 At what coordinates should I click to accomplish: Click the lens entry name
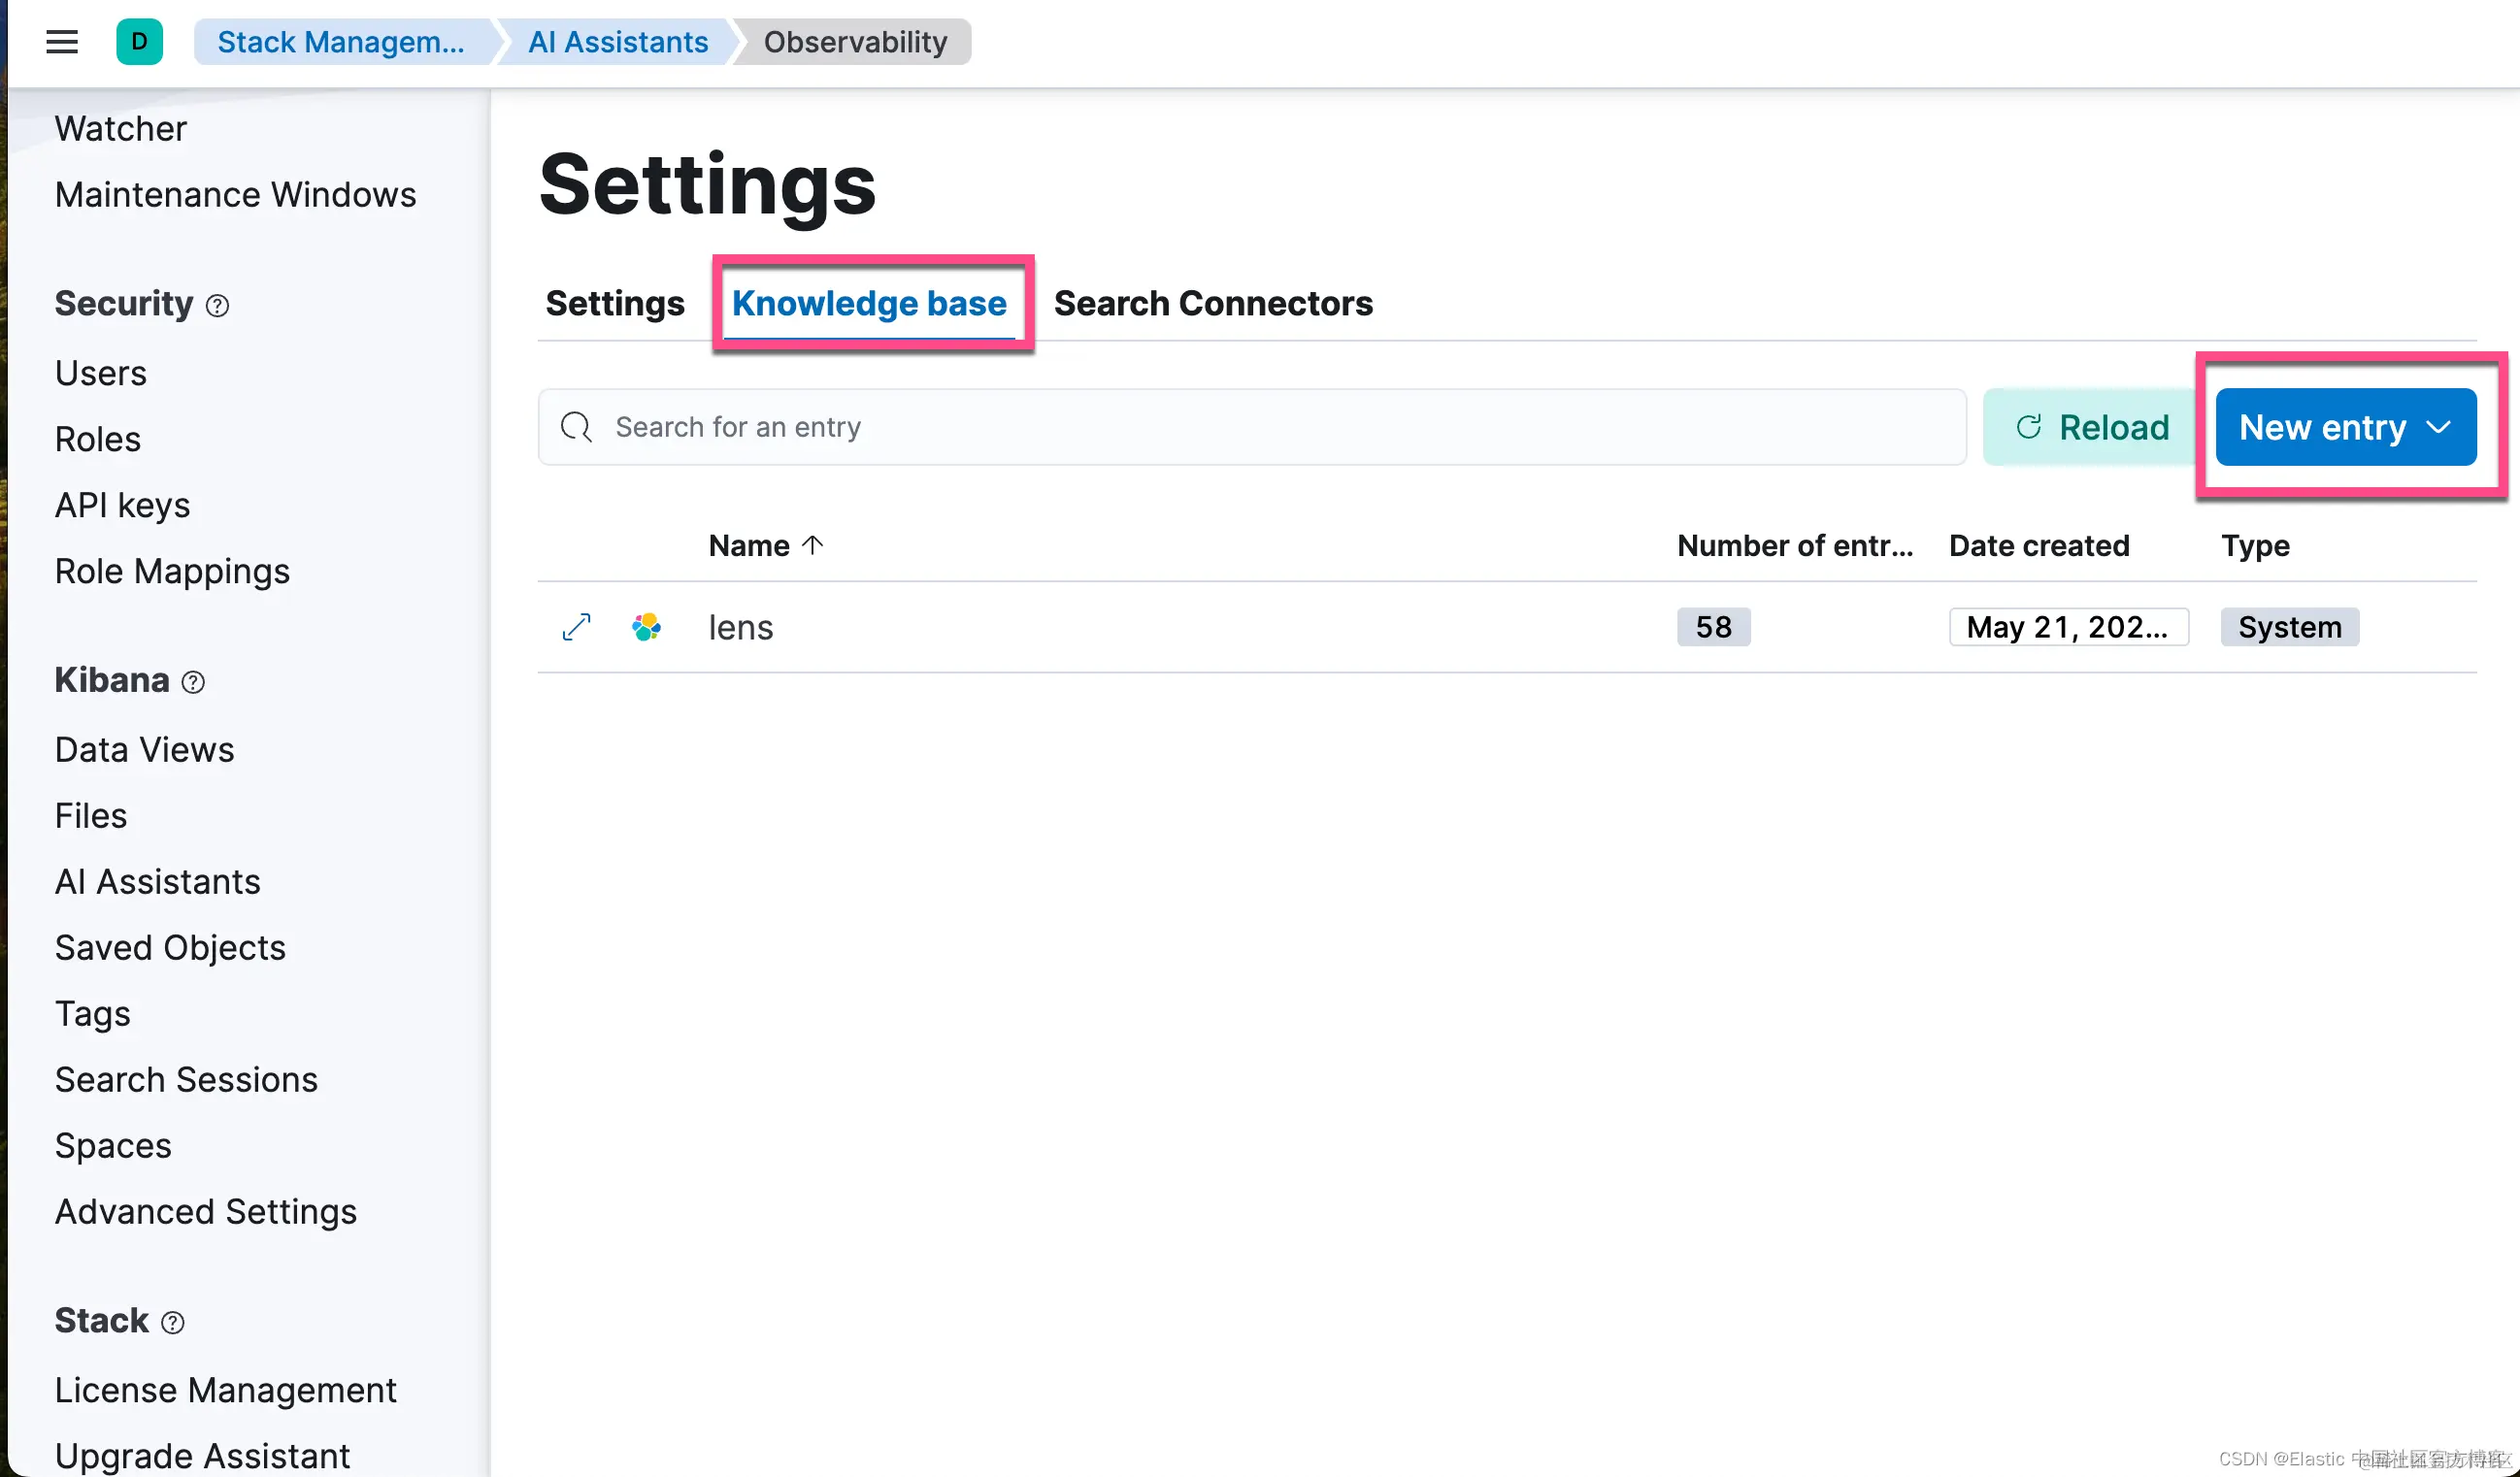pos(740,627)
